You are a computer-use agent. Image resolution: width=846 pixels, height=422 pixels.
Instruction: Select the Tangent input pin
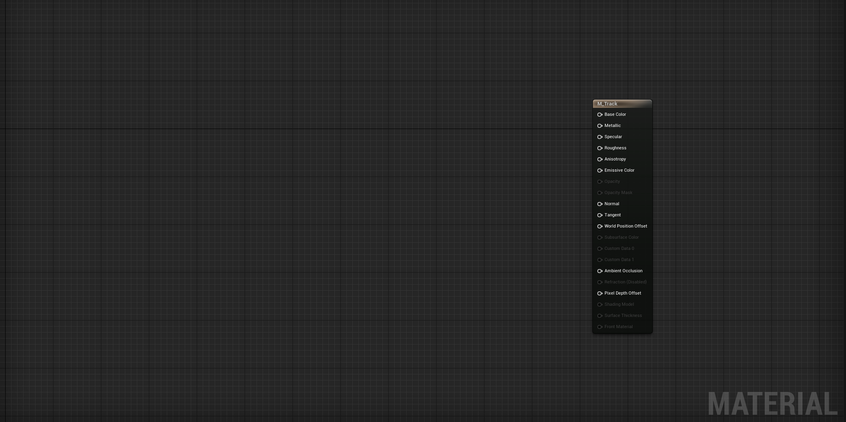[600, 215]
